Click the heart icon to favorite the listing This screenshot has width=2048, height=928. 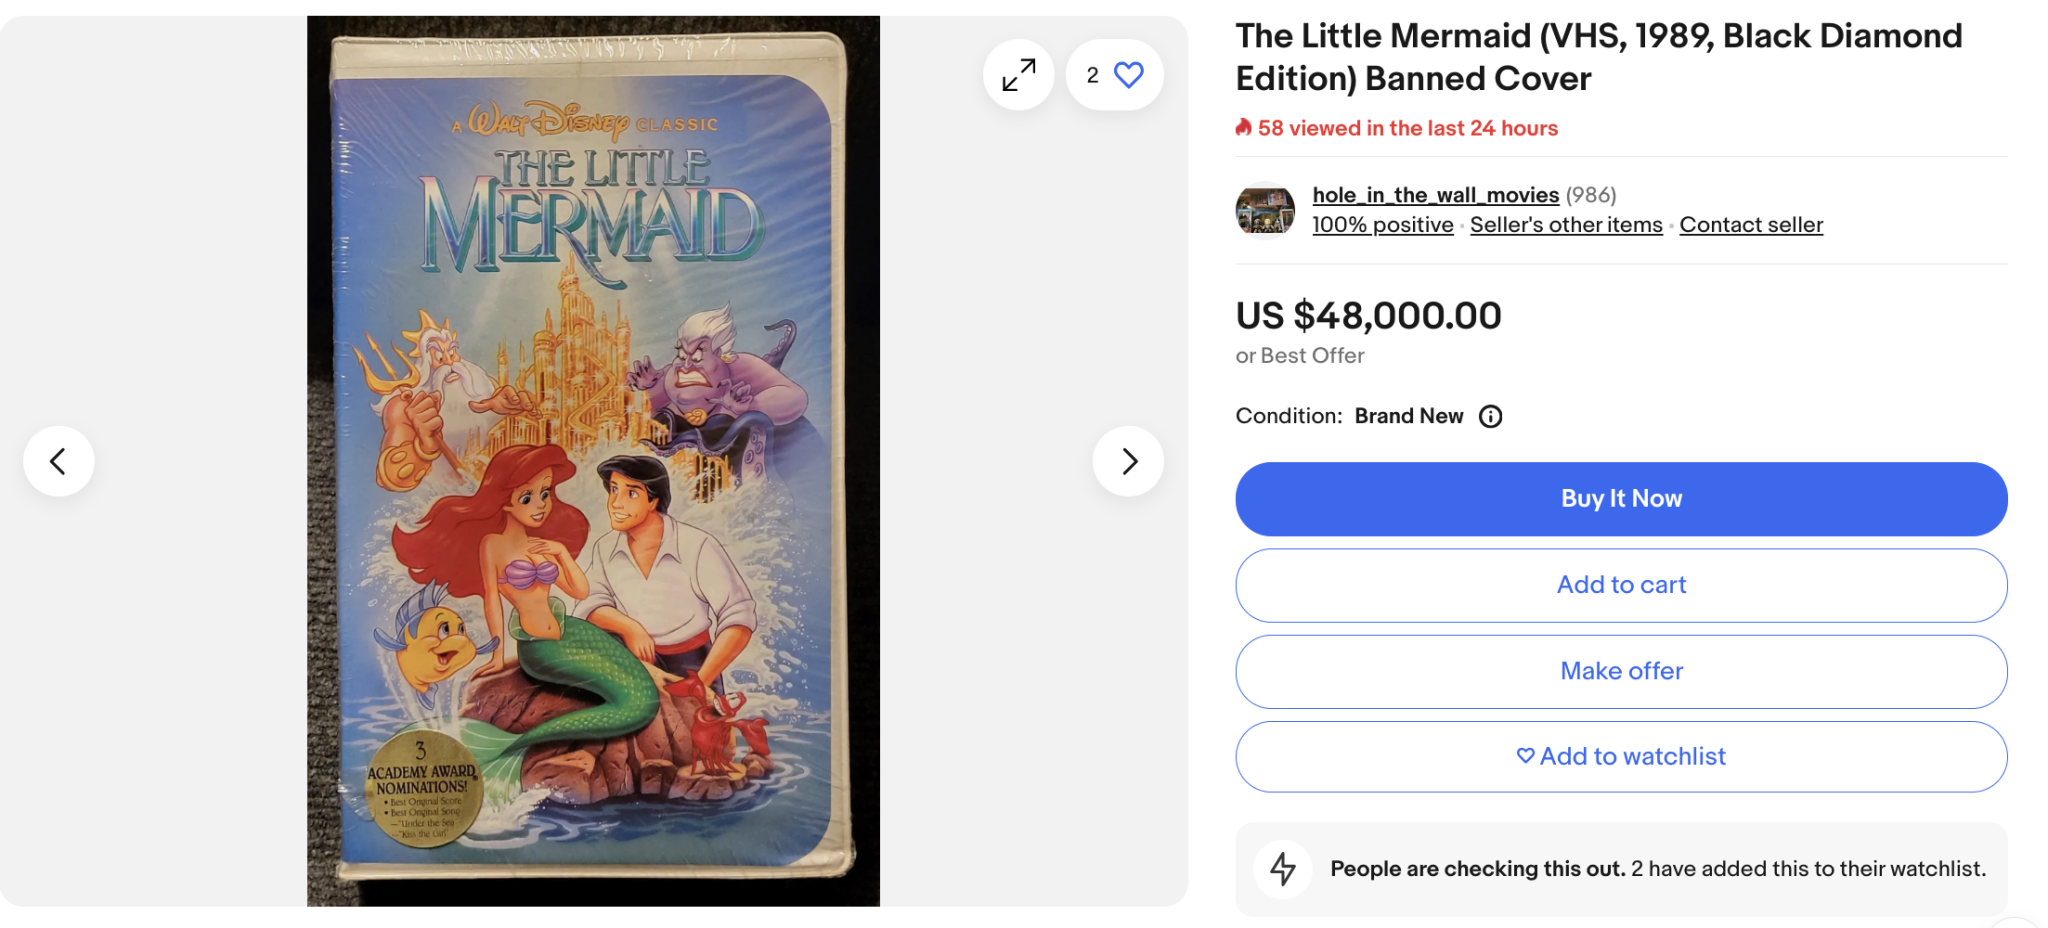click(x=1129, y=74)
